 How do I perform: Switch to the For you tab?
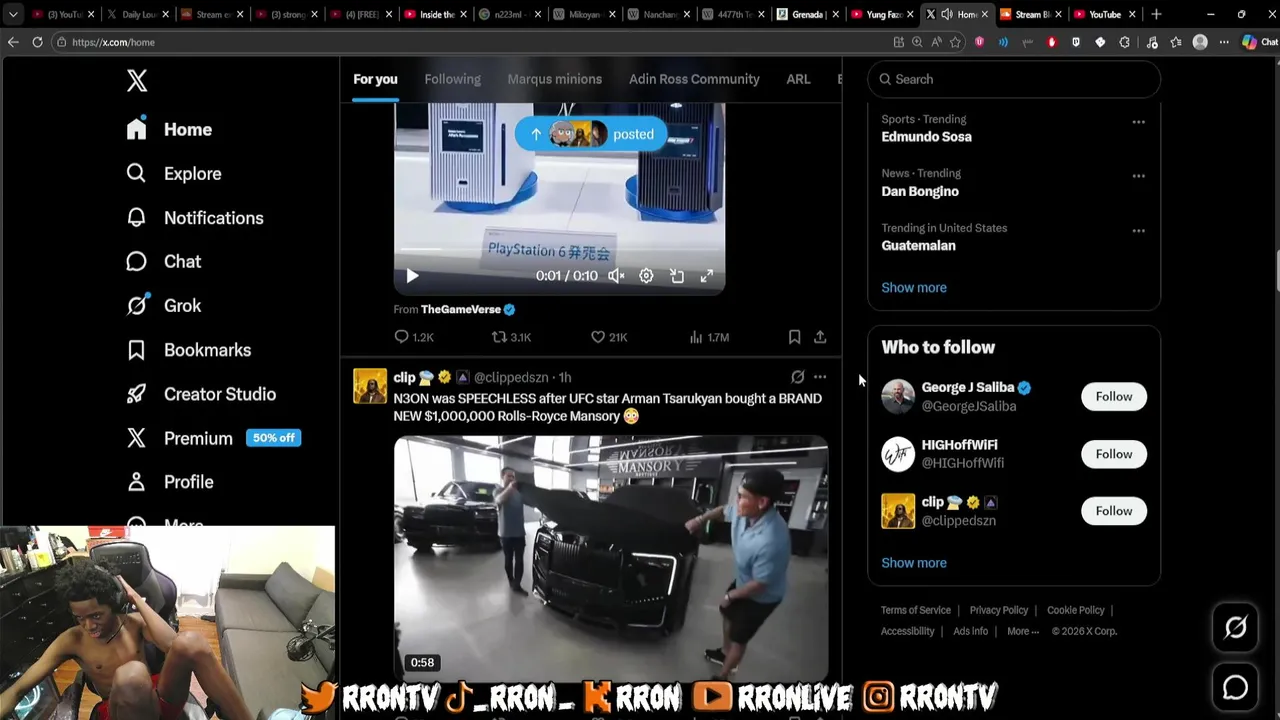click(375, 79)
